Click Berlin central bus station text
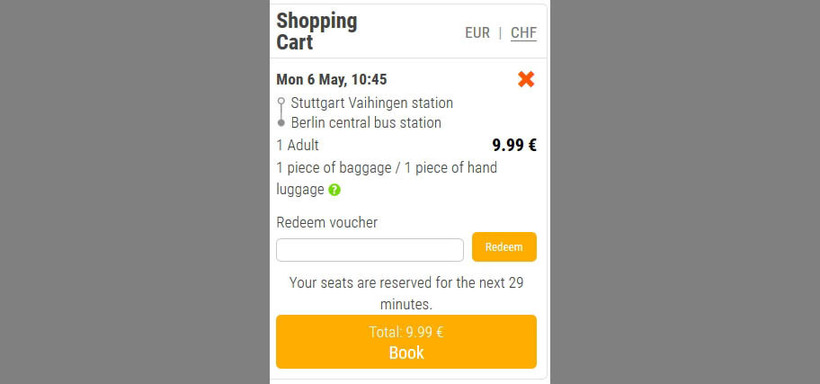 click(366, 123)
